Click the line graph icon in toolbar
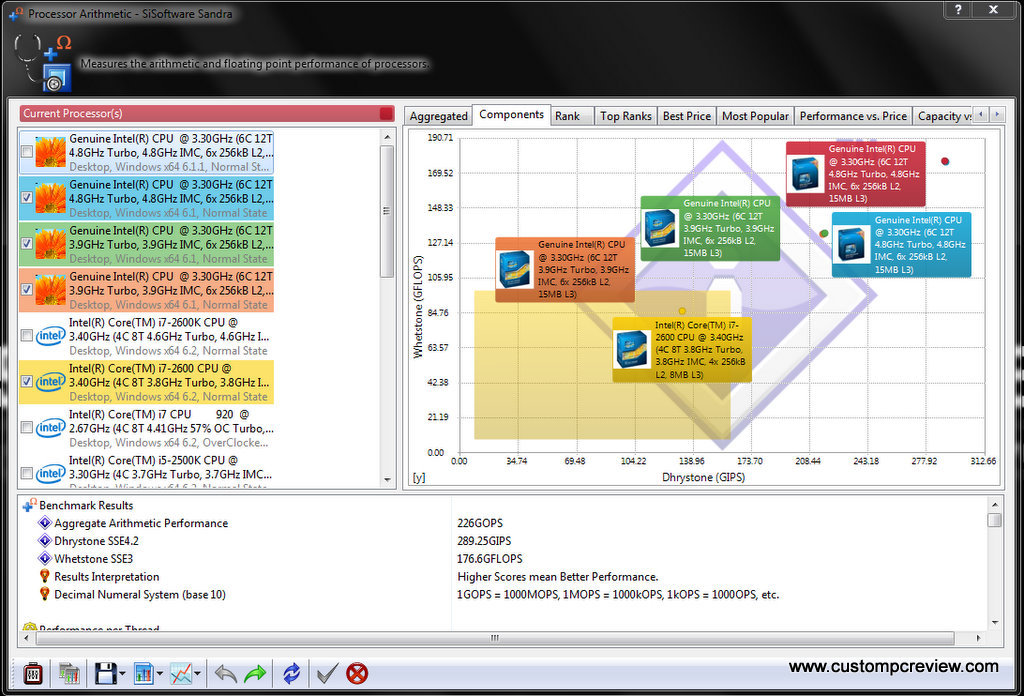Viewport: 1024px width, 696px height. tap(181, 673)
